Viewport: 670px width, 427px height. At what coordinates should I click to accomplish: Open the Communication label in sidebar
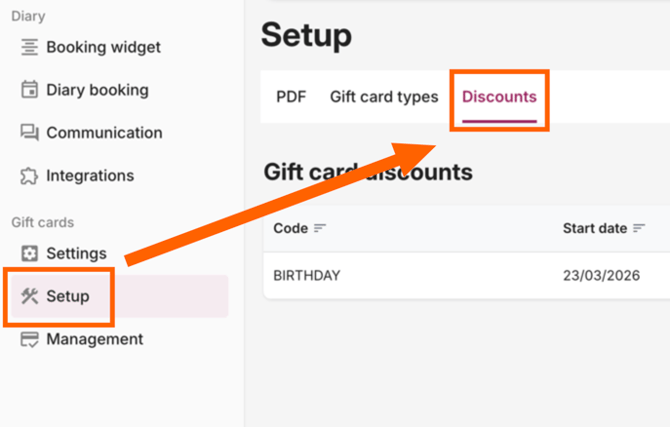[x=104, y=133]
